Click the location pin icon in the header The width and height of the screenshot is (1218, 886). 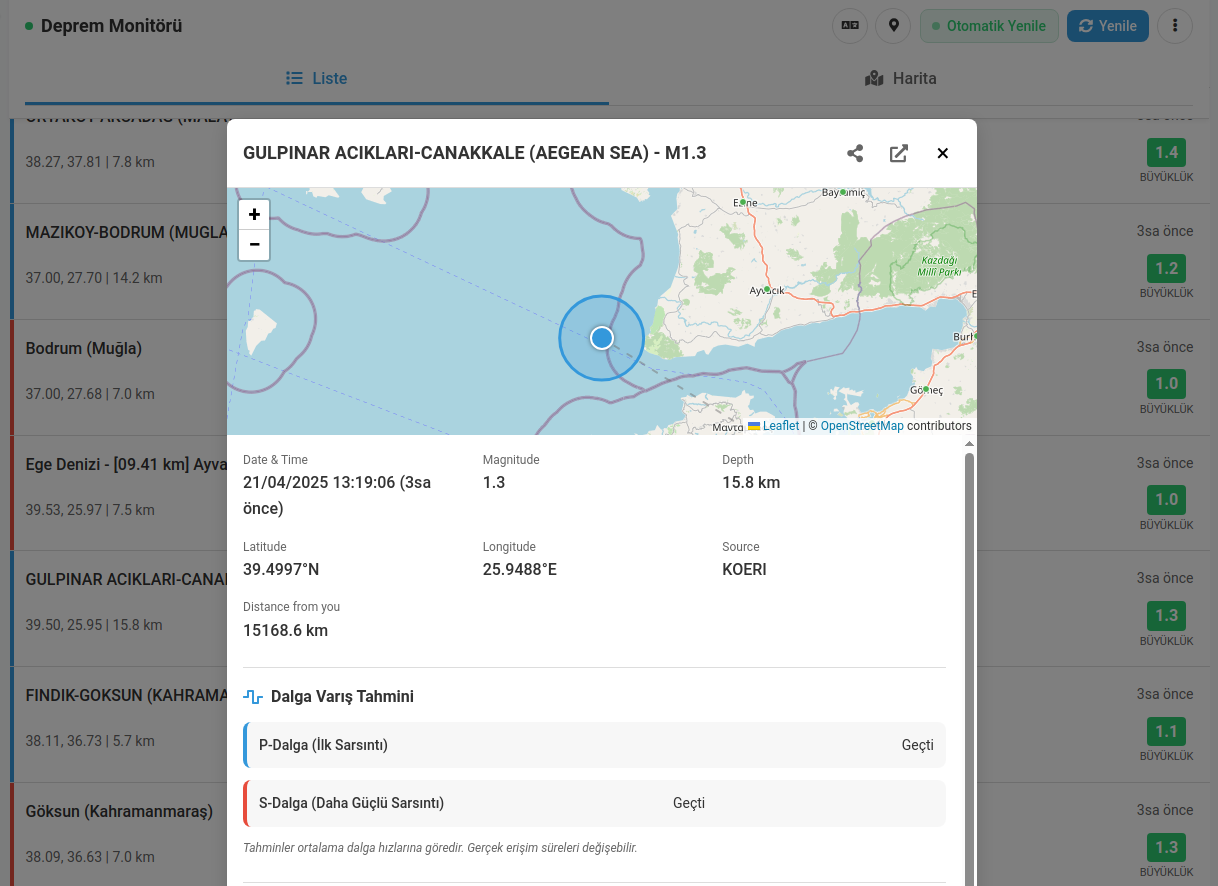pyautogui.click(x=892, y=26)
